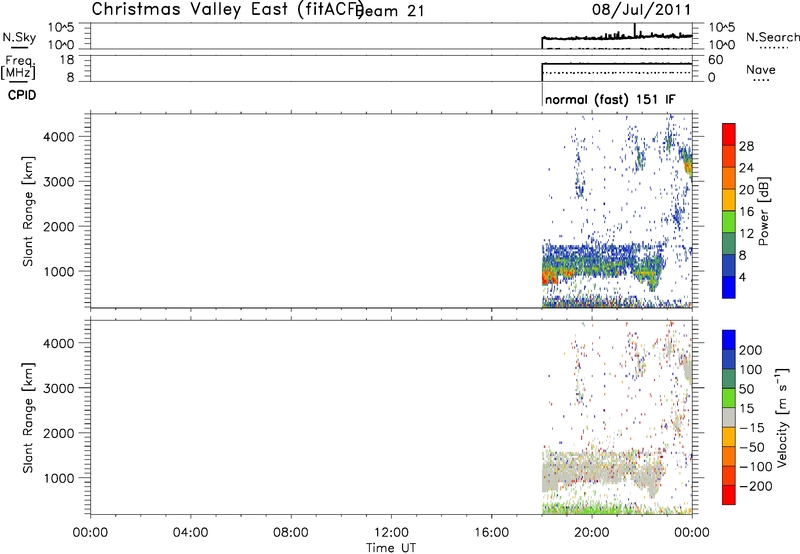This screenshot has height=554, width=800.
Task: Click the green near-range band in velocity panel
Action: pyautogui.click(x=592, y=508)
